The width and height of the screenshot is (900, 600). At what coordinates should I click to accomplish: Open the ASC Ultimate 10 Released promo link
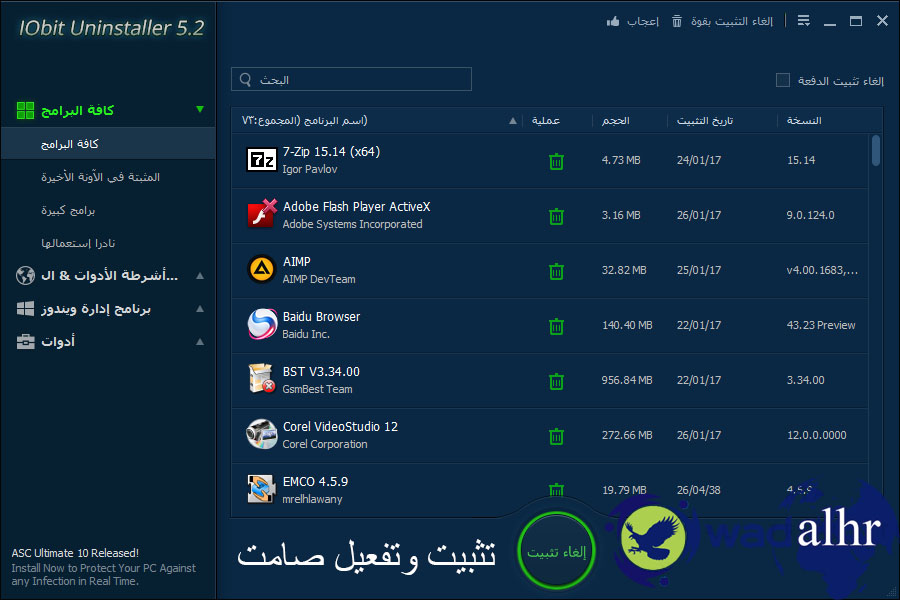pyautogui.click(x=75, y=553)
